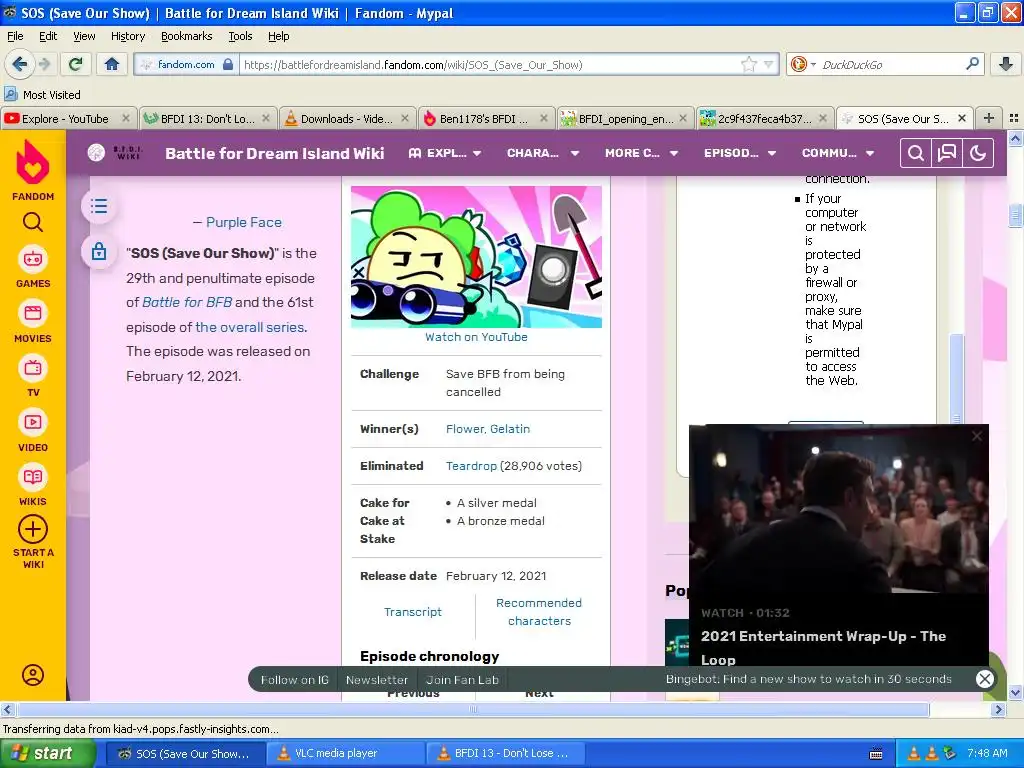Open the Teardrop eliminated link
Screen dimensions: 1024x768
click(x=471, y=466)
